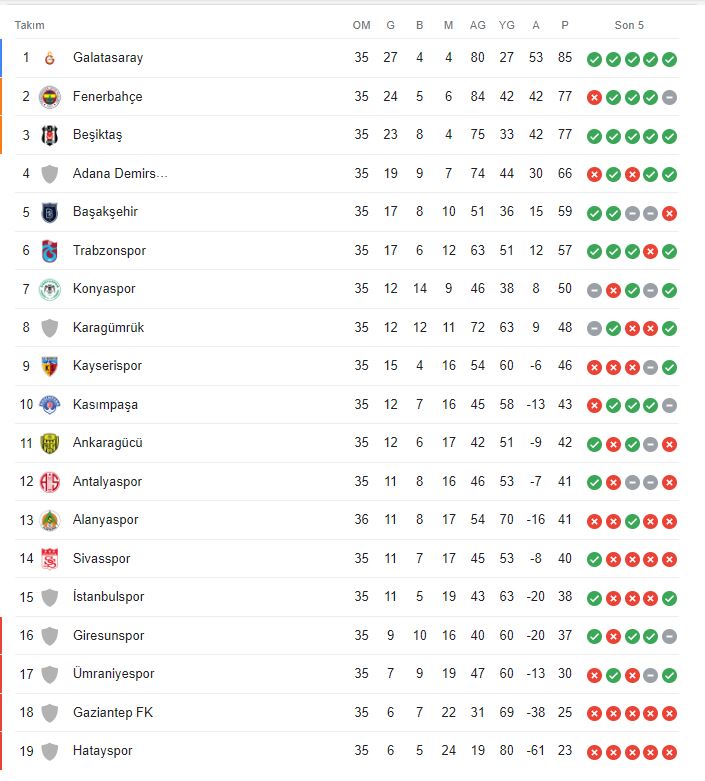Click the Trabzonspor team crest
The image size is (705, 781).
(x=49, y=251)
